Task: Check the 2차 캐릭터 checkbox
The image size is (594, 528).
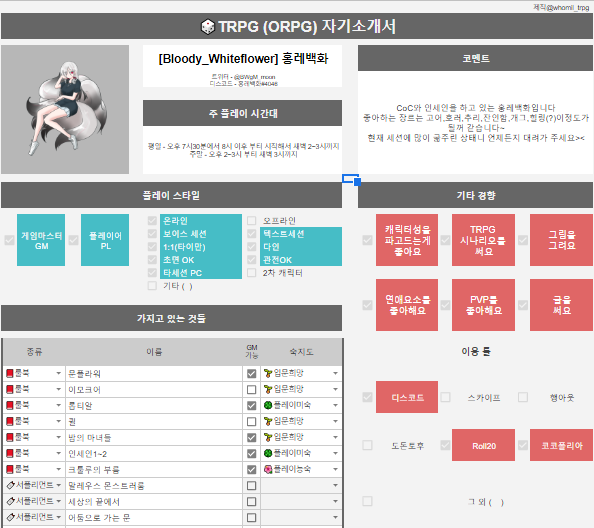Action: [x=252, y=273]
